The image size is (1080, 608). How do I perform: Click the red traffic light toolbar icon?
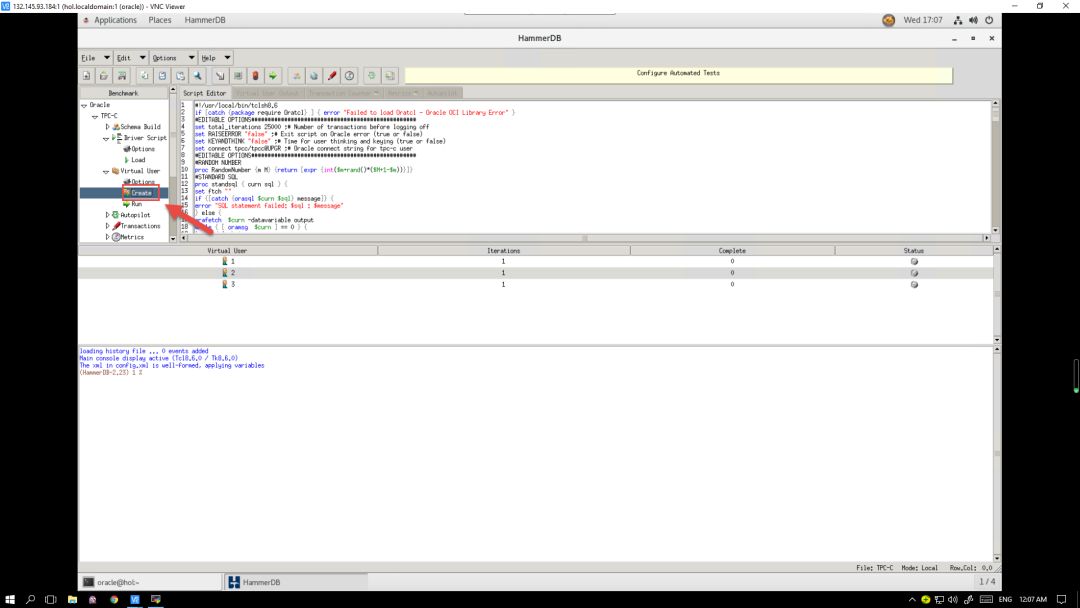[x=255, y=75]
